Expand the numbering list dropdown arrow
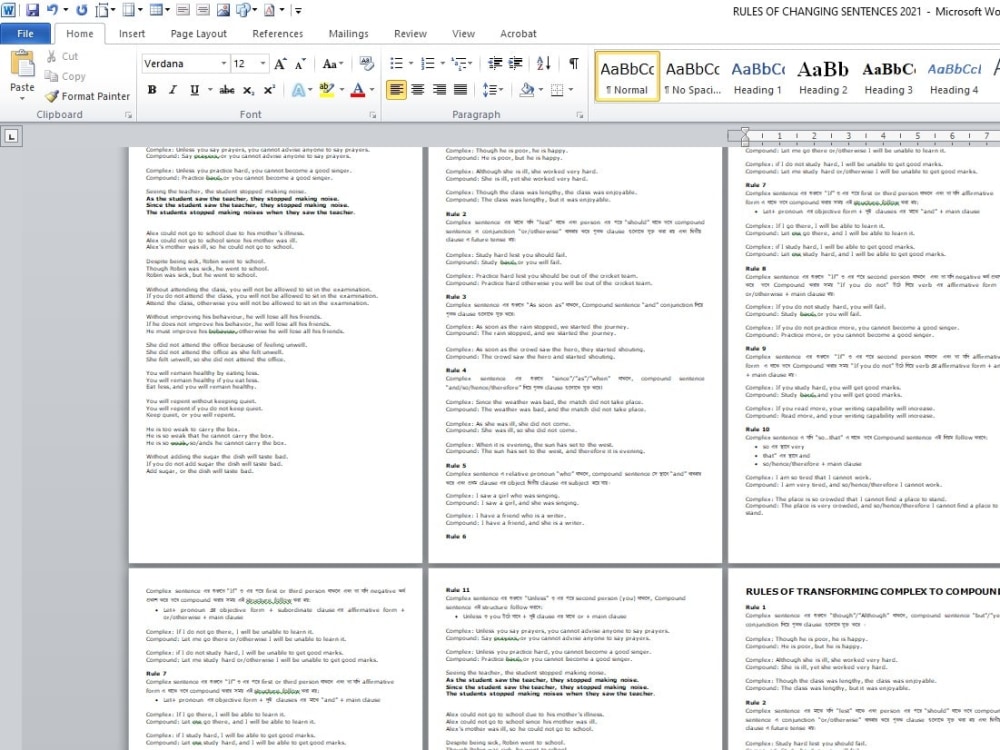 pyautogui.click(x=442, y=64)
